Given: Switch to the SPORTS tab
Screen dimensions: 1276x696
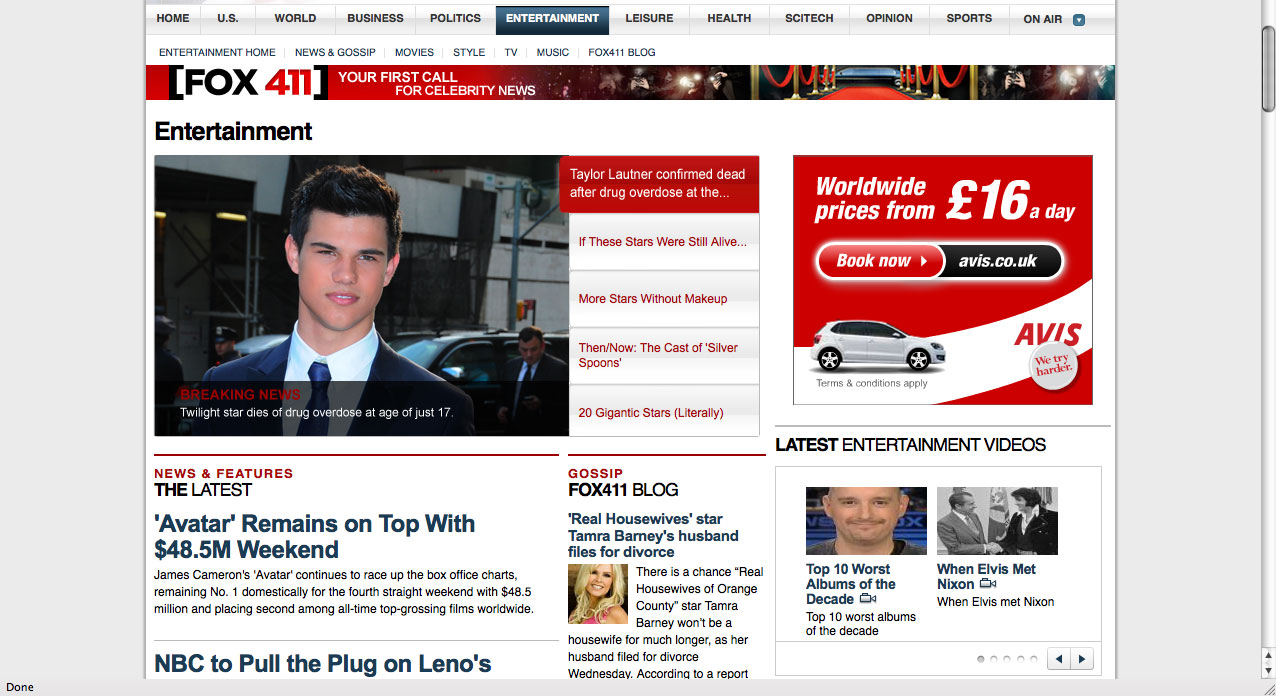Looking at the screenshot, I should point(969,18).
